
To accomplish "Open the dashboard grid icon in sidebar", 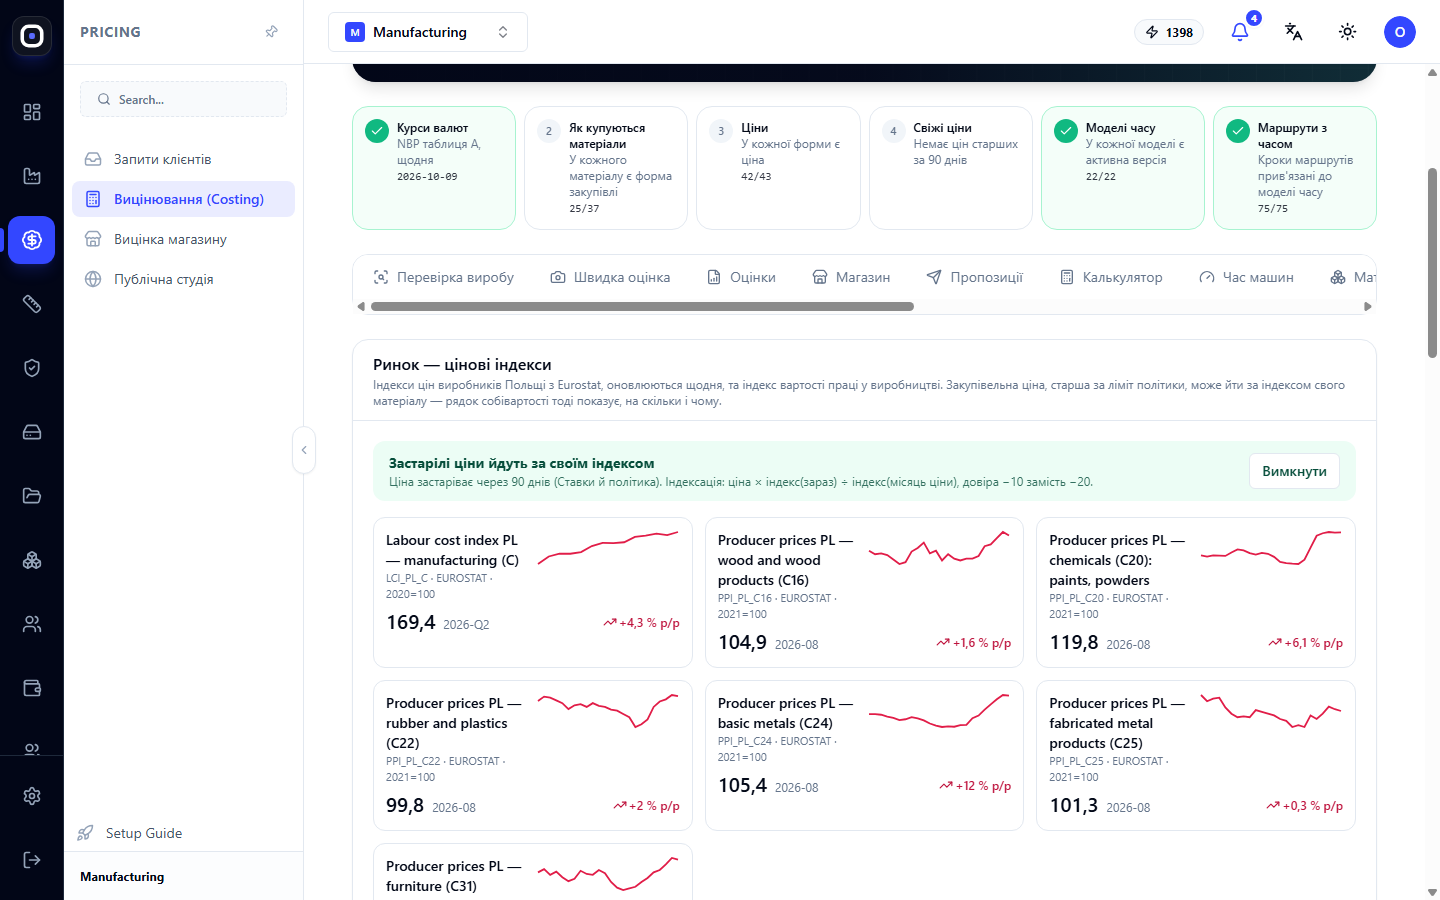I will (32, 112).
